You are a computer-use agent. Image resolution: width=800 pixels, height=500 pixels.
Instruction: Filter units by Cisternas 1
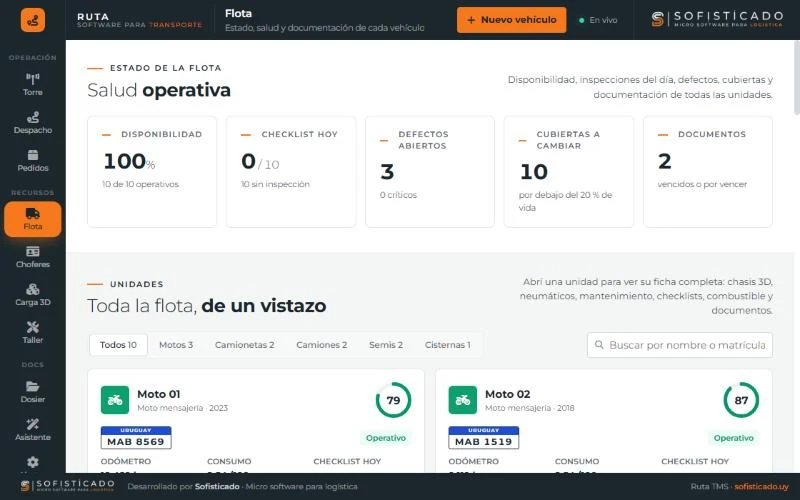(x=447, y=345)
